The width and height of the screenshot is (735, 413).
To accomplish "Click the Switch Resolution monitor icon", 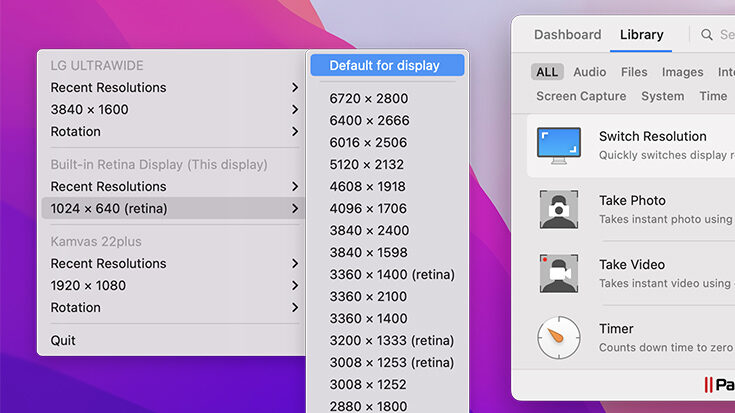I will [x=559, y=145].
